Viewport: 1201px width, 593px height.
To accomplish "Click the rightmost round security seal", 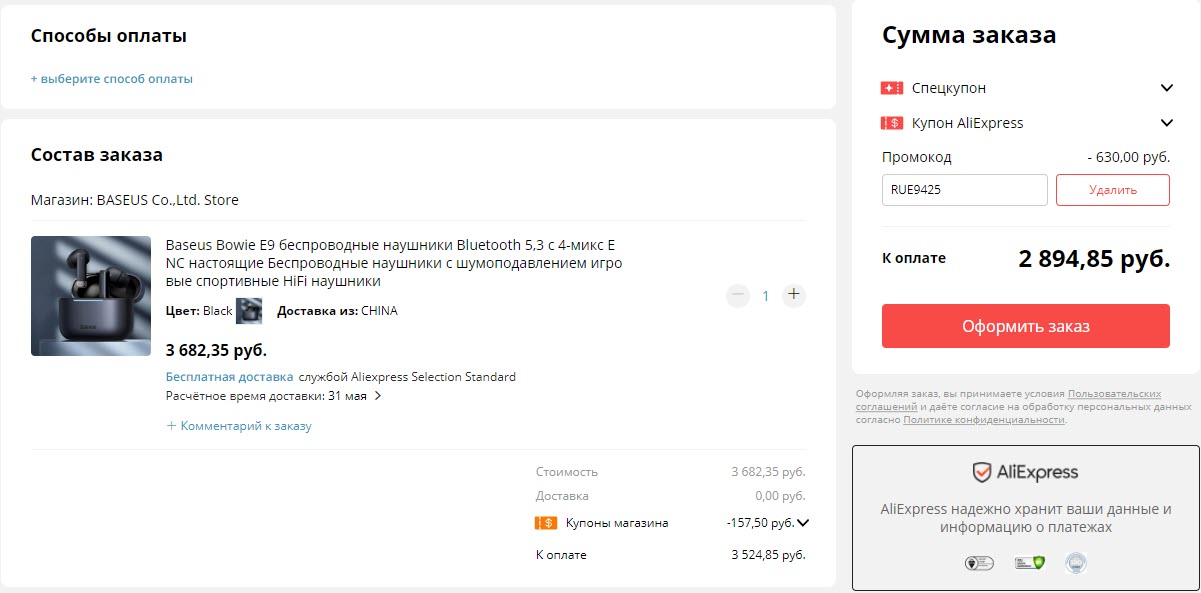I will (x=1075, y=564).
